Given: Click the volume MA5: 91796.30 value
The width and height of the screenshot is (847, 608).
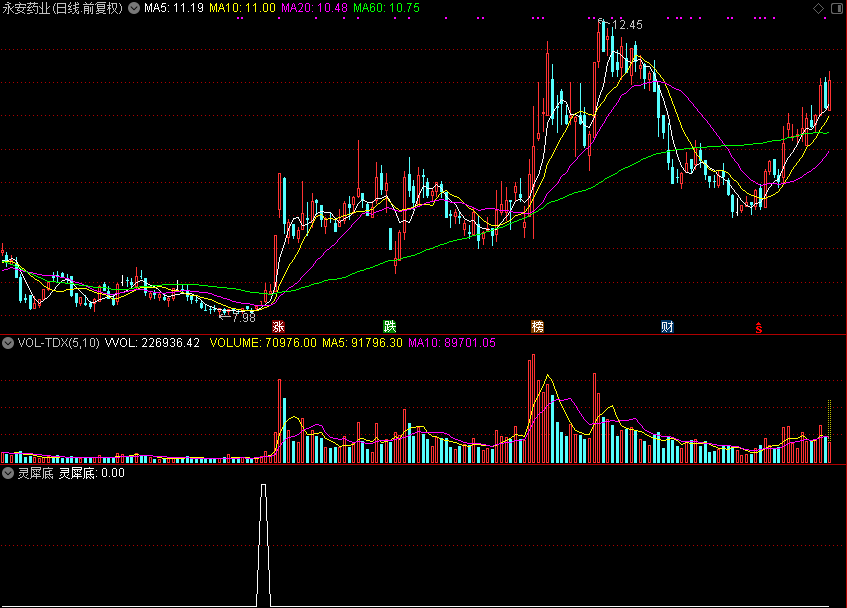Looking at the screenshot, I should click(x=362, y=343).
